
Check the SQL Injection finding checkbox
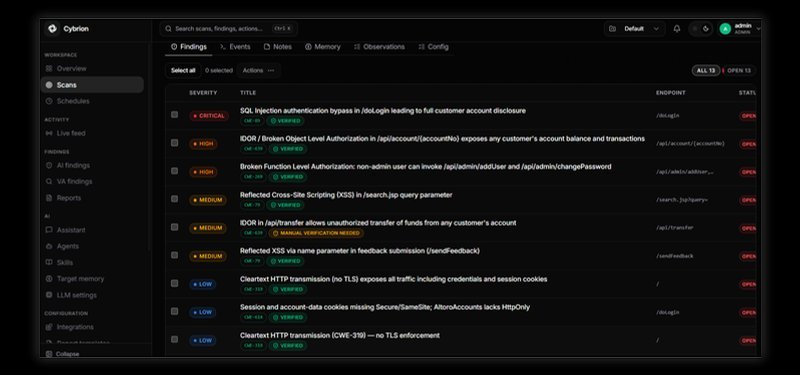tap(174, 115)
